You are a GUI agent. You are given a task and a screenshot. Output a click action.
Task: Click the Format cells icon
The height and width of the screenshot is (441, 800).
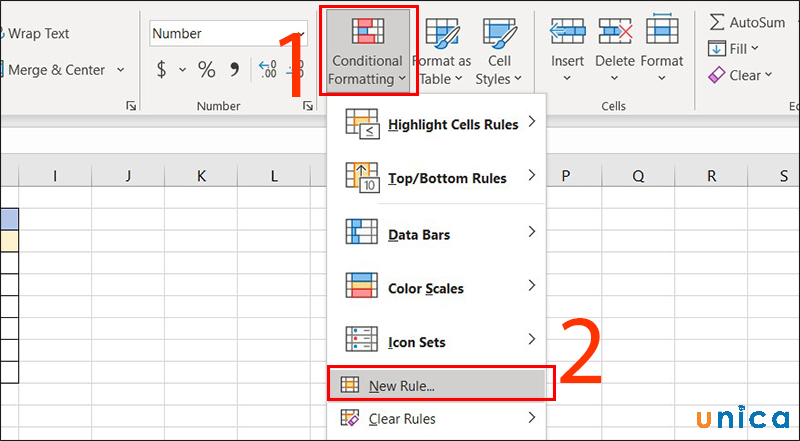coord(662,34)
